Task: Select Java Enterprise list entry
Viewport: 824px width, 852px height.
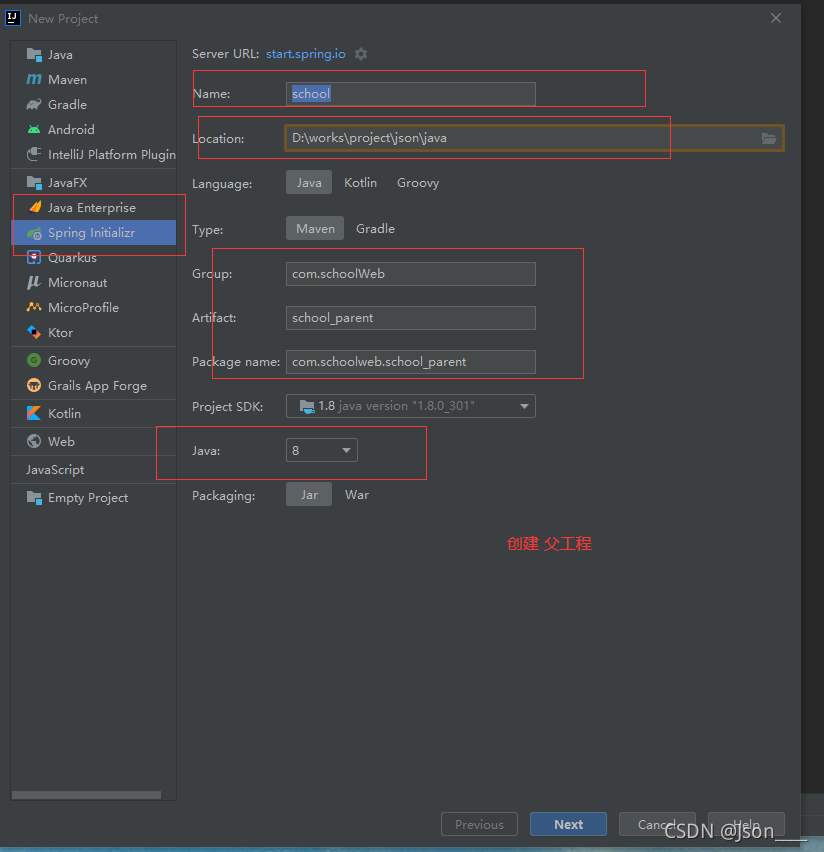Action: (x=93, y=208)
